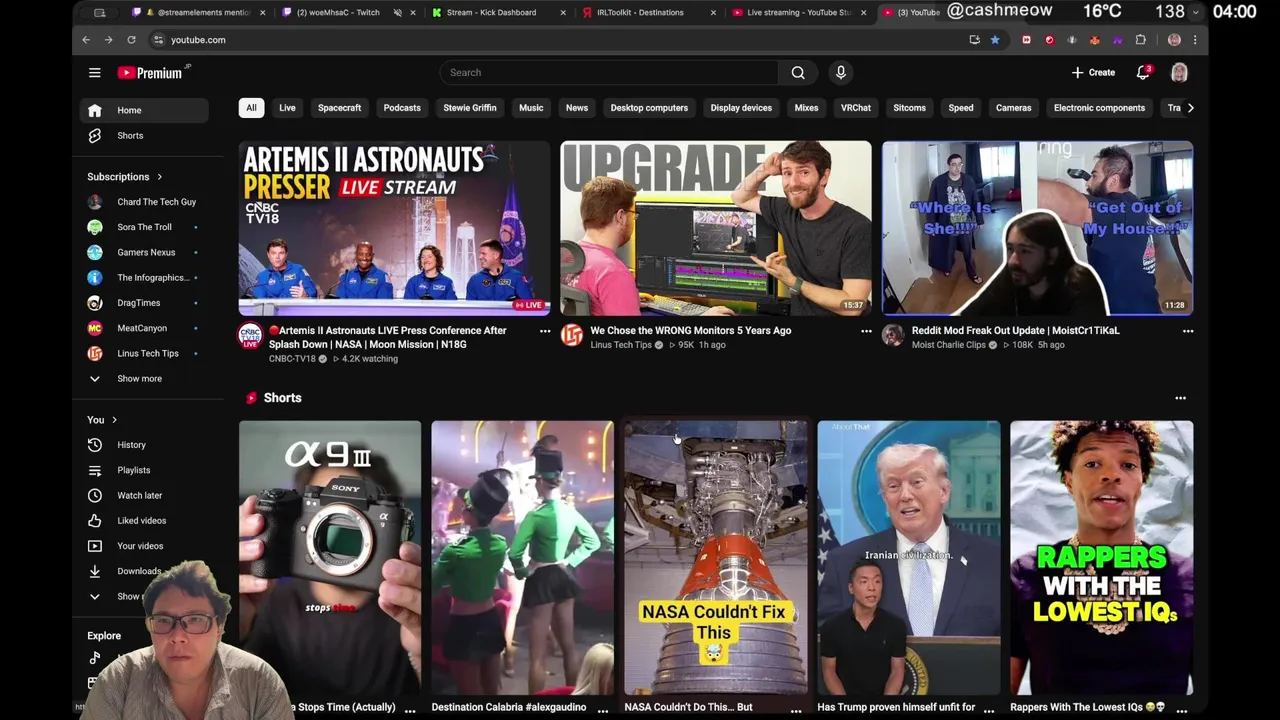The image size is (1280, 720).
Task: Open MeatCanyon channel in sidebar
Action: [144, 328]
